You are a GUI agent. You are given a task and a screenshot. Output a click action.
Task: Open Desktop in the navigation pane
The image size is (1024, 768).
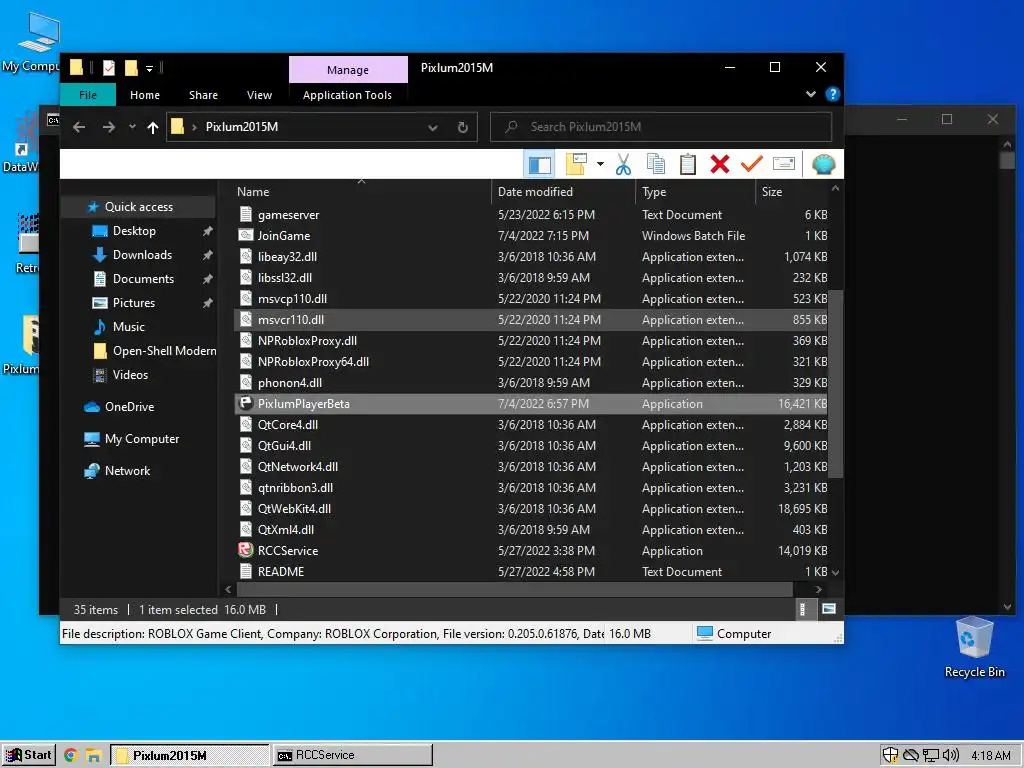[x=134, y=231]
